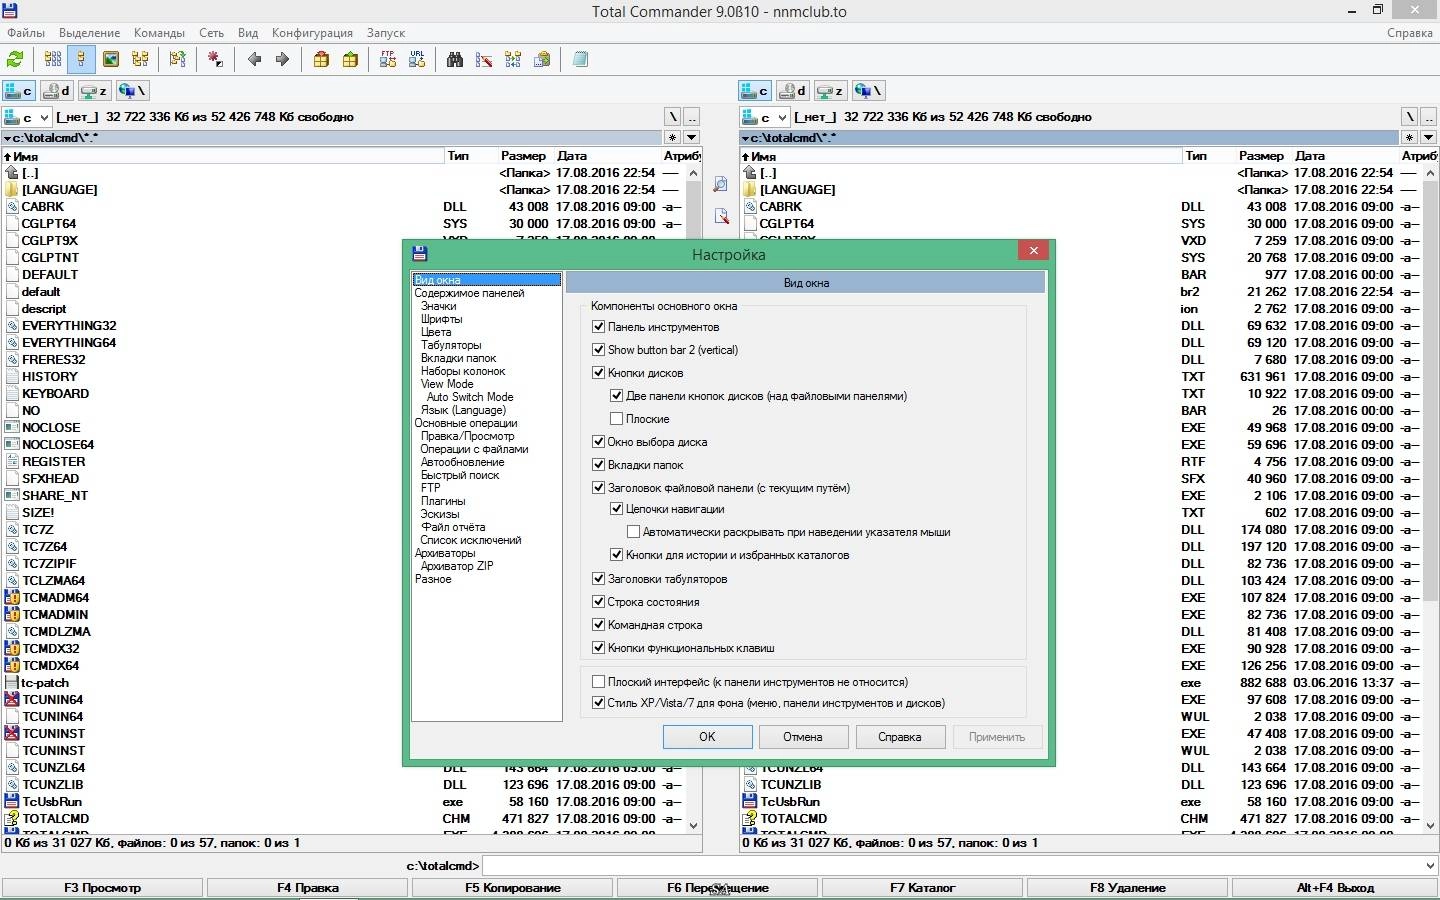Select 'Плагины' in settings category list
Screen dimensions: 1440x900
tap(443, 501)
